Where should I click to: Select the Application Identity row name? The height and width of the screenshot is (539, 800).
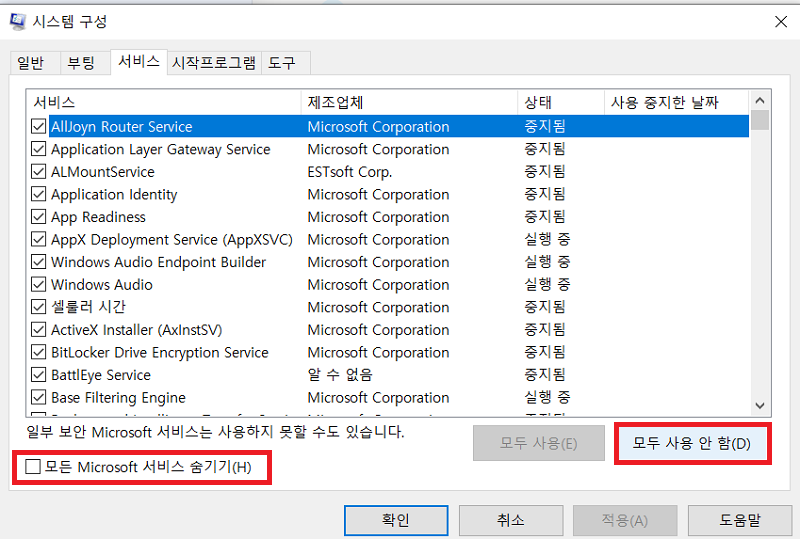click(x=114, y=194)
